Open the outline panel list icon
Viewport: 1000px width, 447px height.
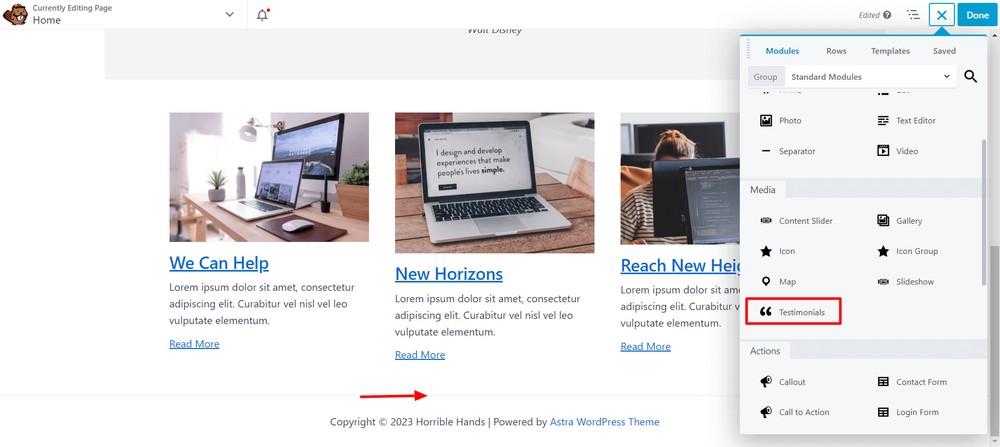pos(913,15)
